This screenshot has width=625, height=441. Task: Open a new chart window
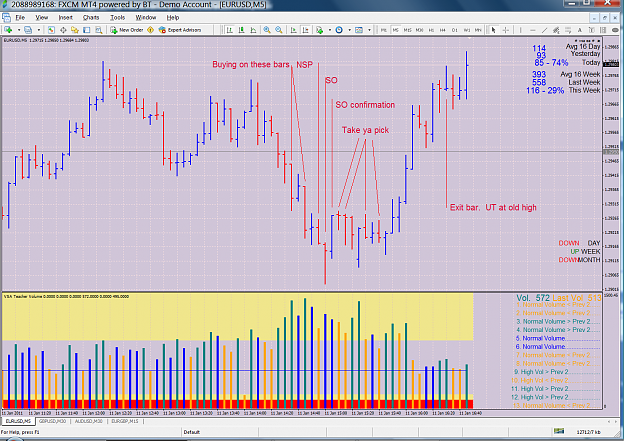point(8,30)
